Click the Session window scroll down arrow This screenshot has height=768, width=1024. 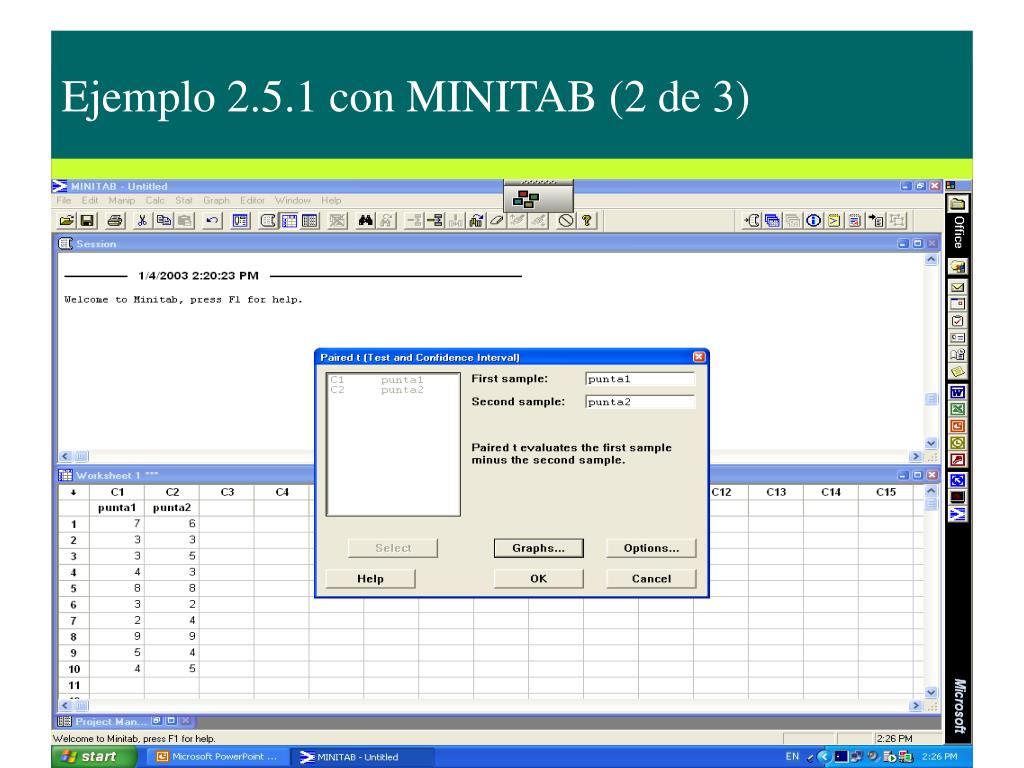931,443
